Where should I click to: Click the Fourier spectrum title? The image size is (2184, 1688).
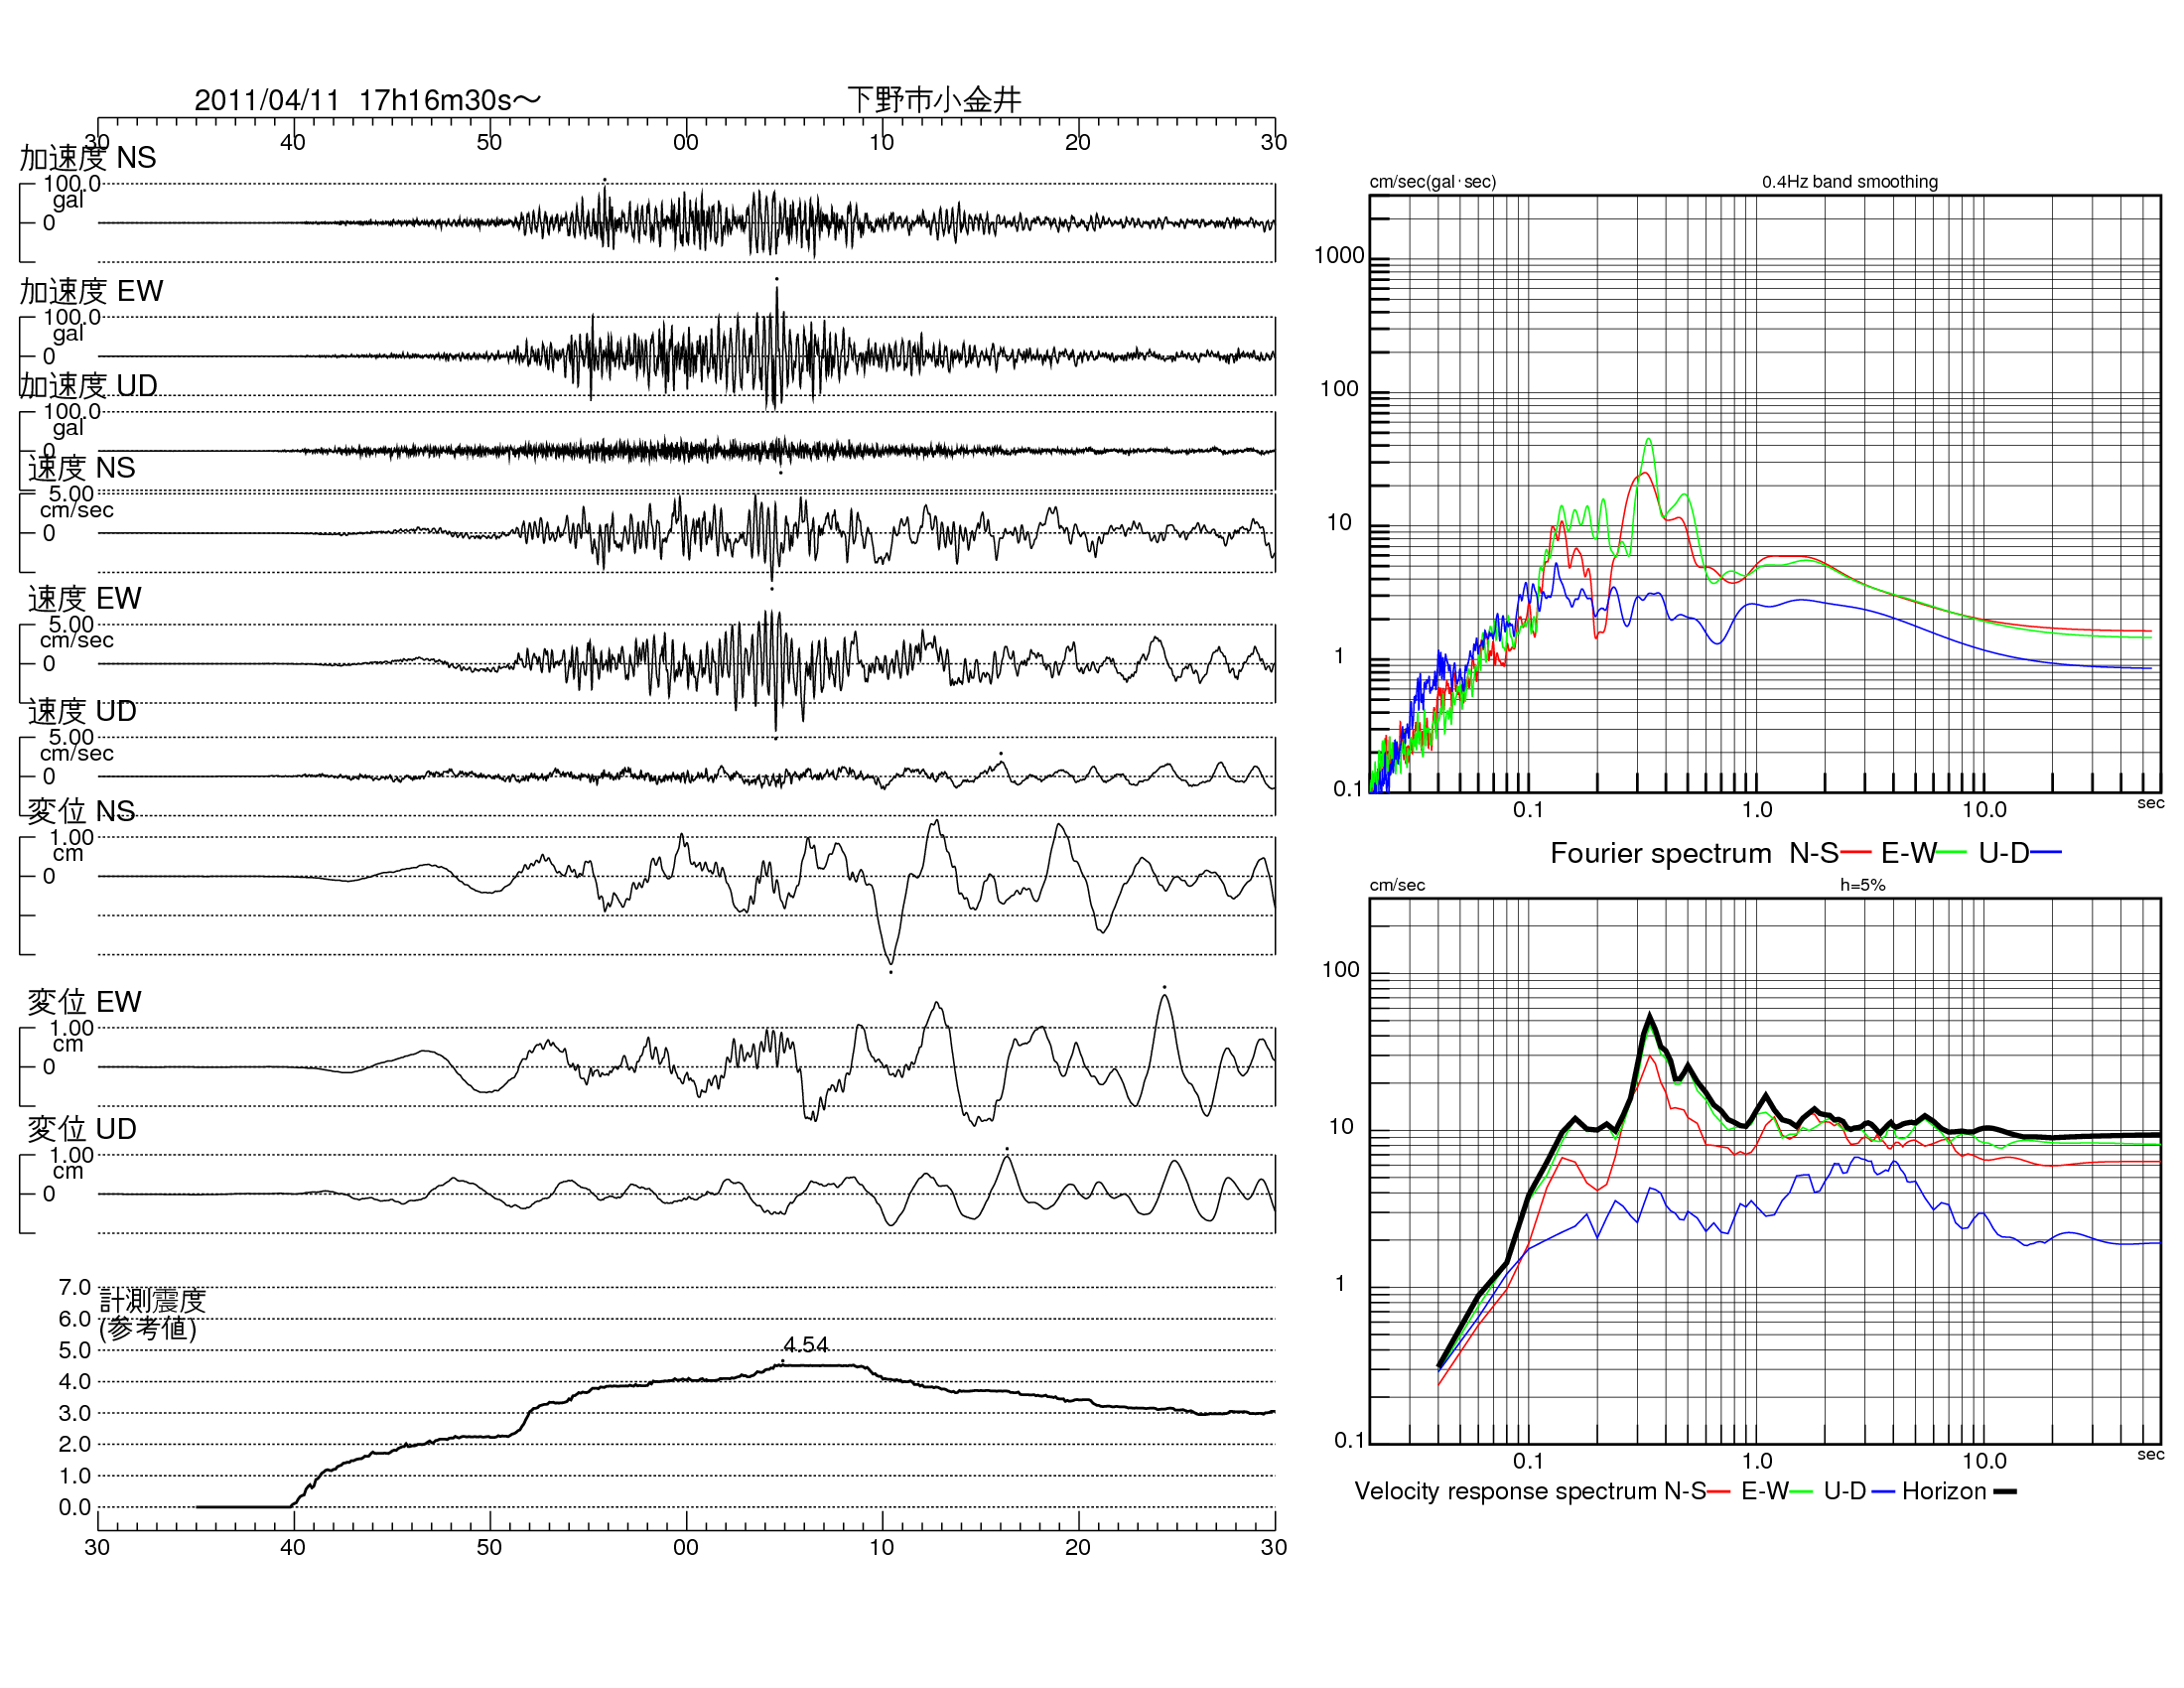point(1660,853)
